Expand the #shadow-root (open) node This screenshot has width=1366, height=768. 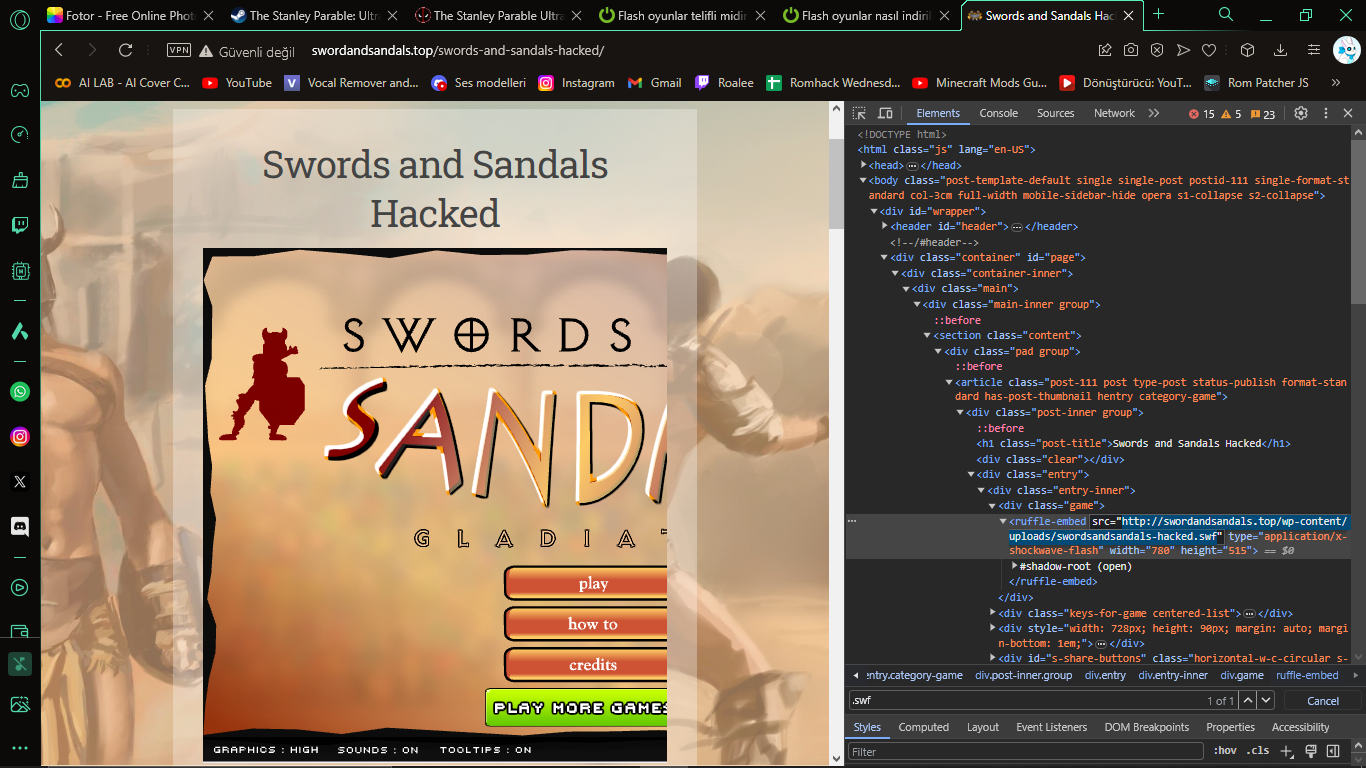[1014, 566]
